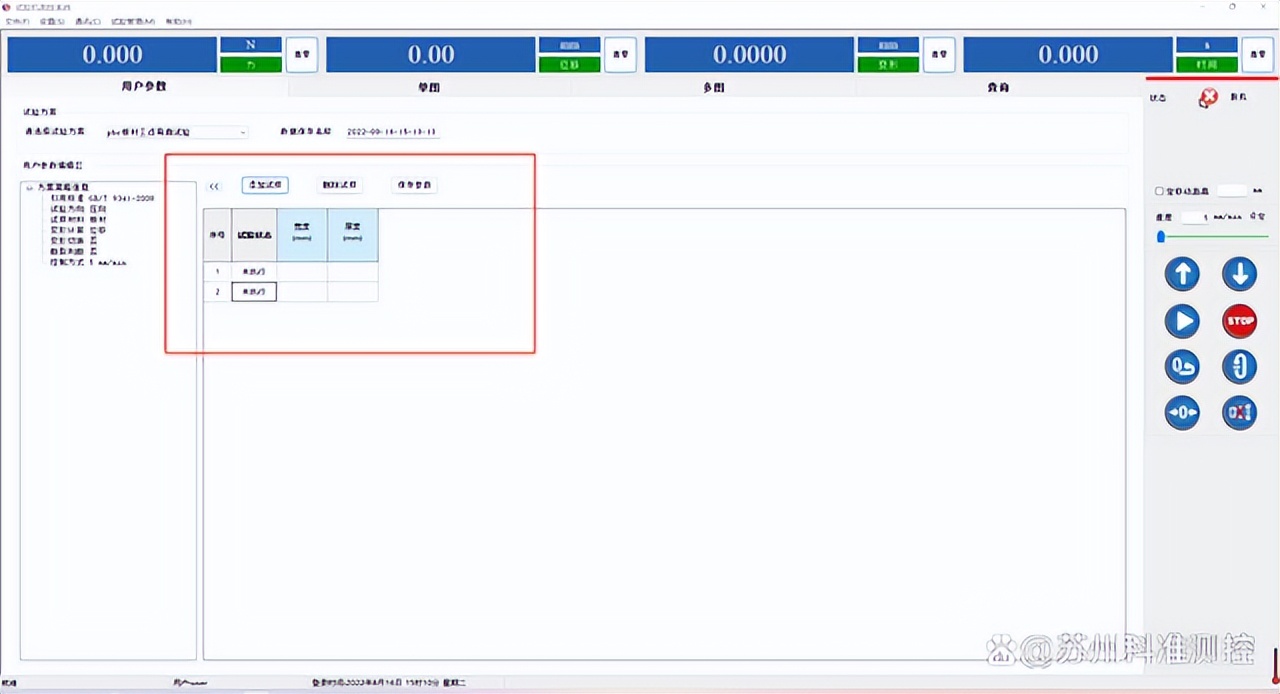Click the zero button beside the force display

pos(302,55)
